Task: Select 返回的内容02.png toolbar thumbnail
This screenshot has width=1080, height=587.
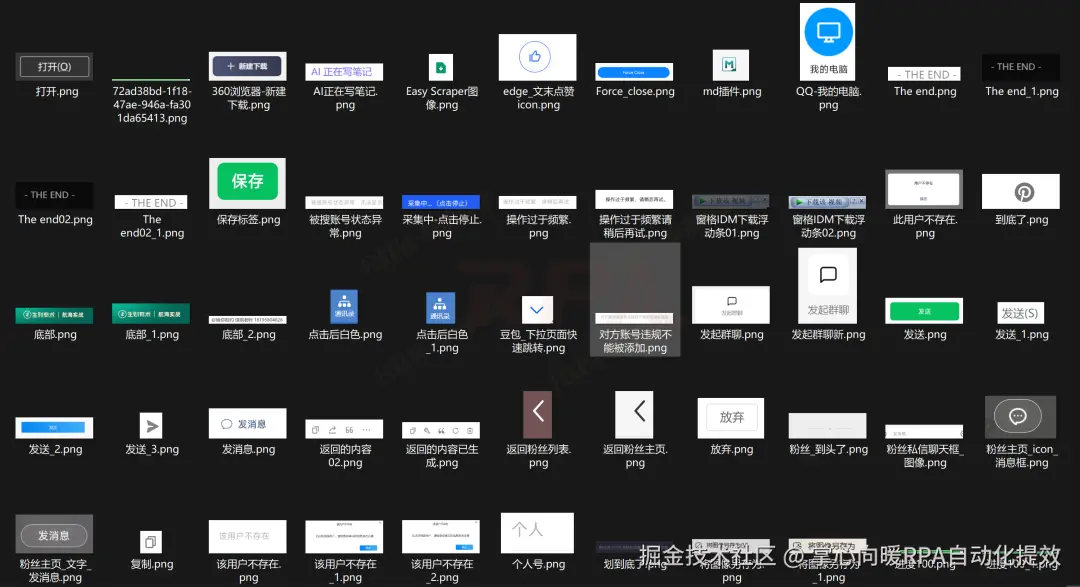Action: point(344,430)
